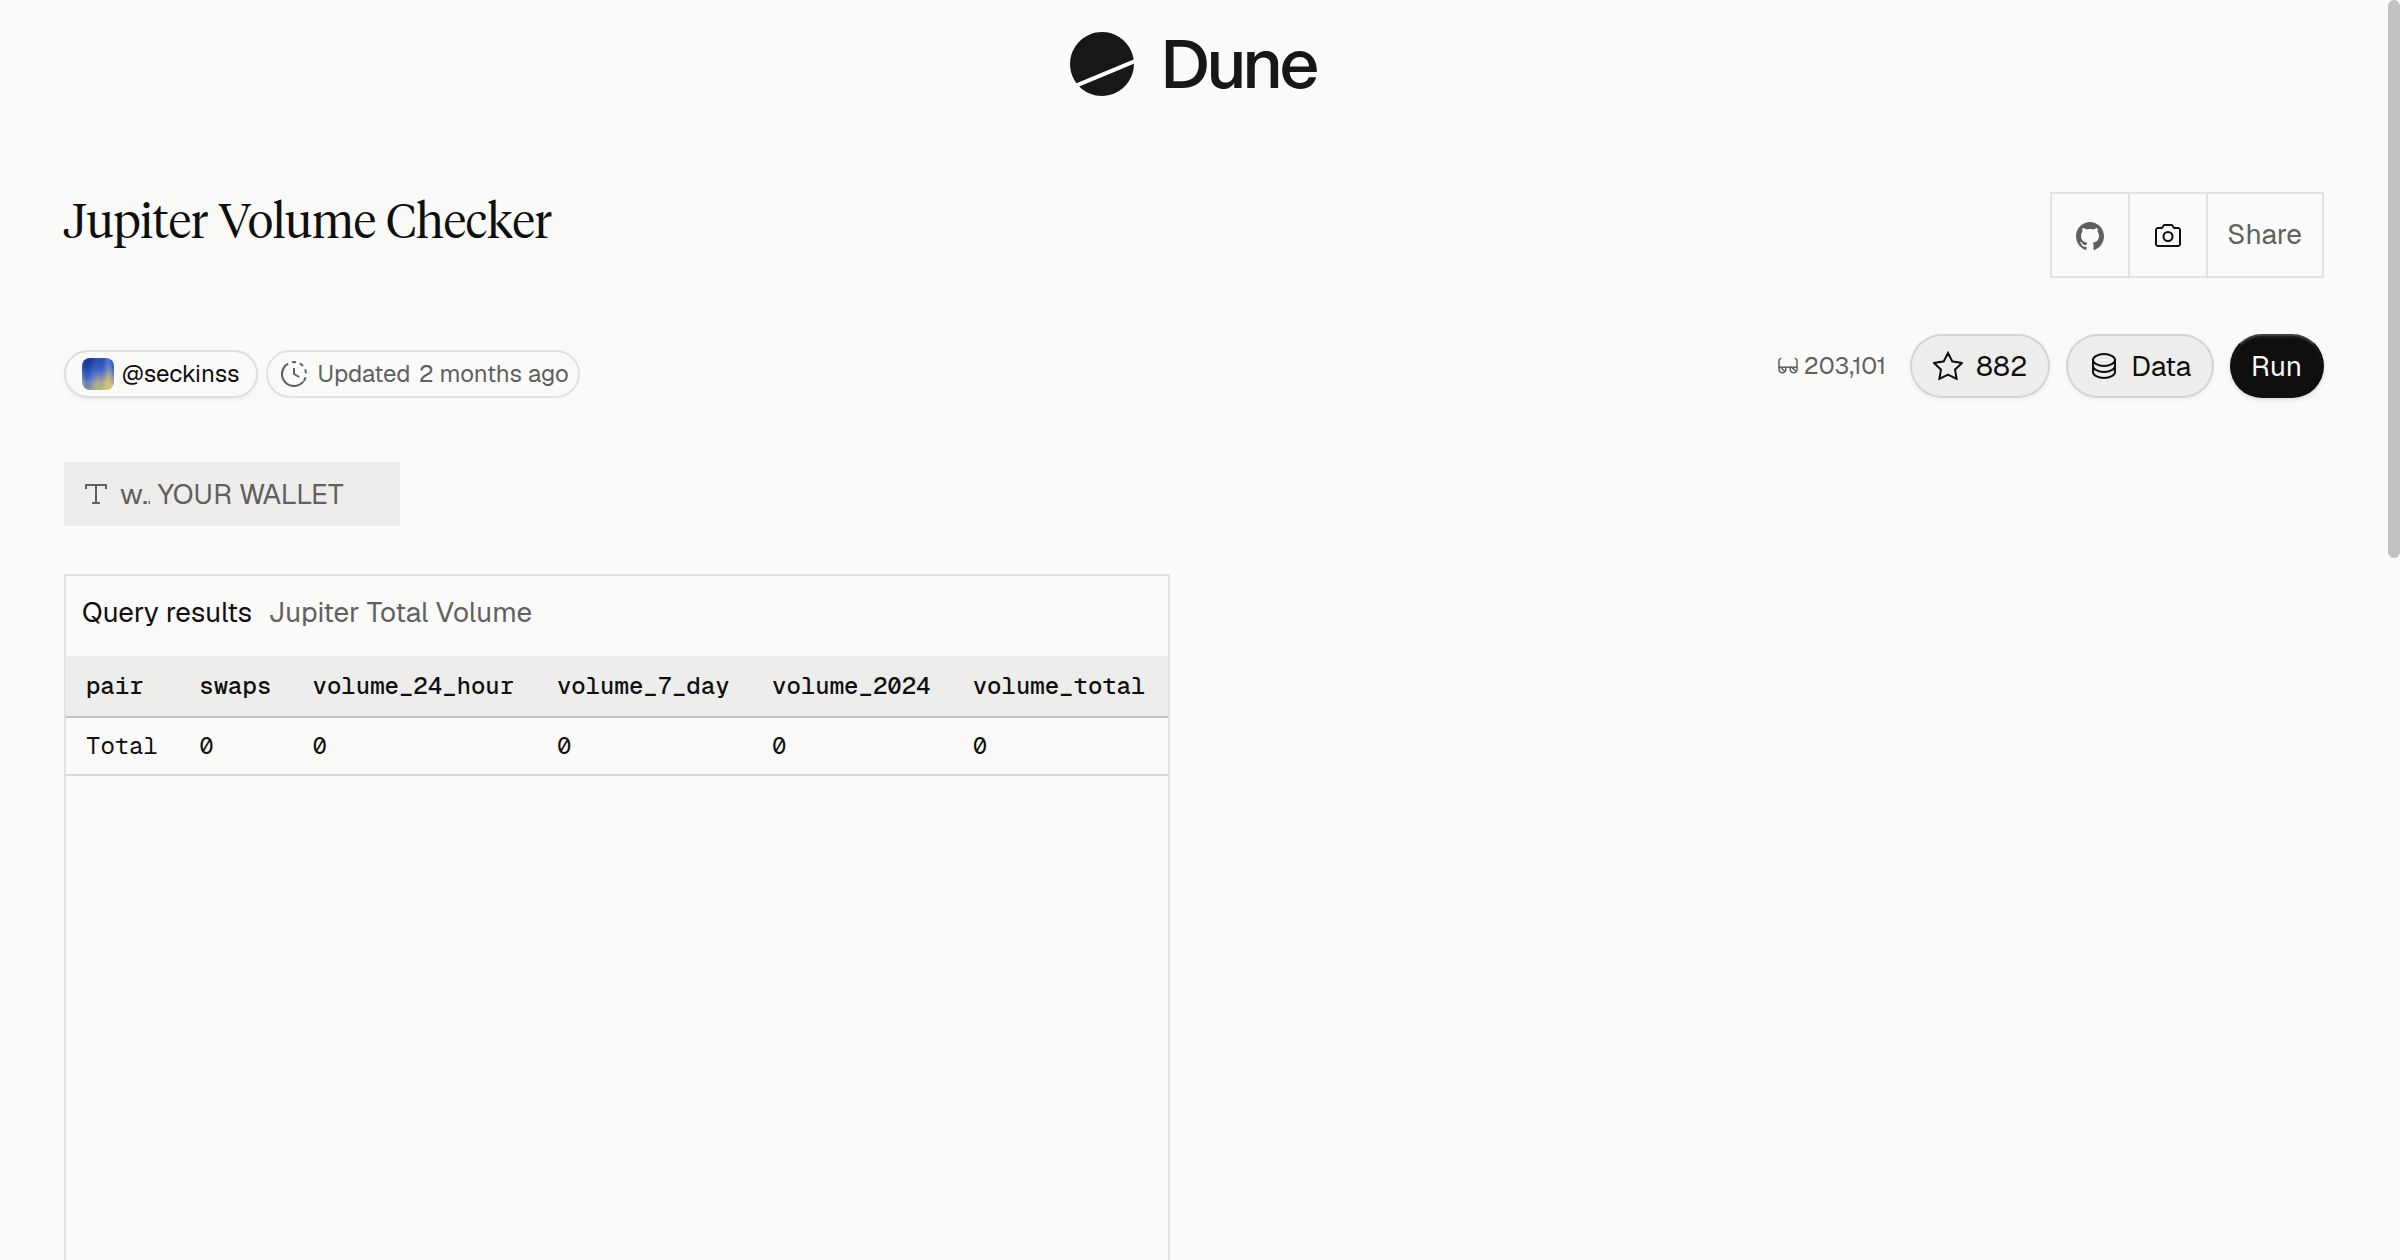Click the Updated 2 months ago badge
The width and height of the screenshot is (2400, 1260).
(x=423, y=374)
